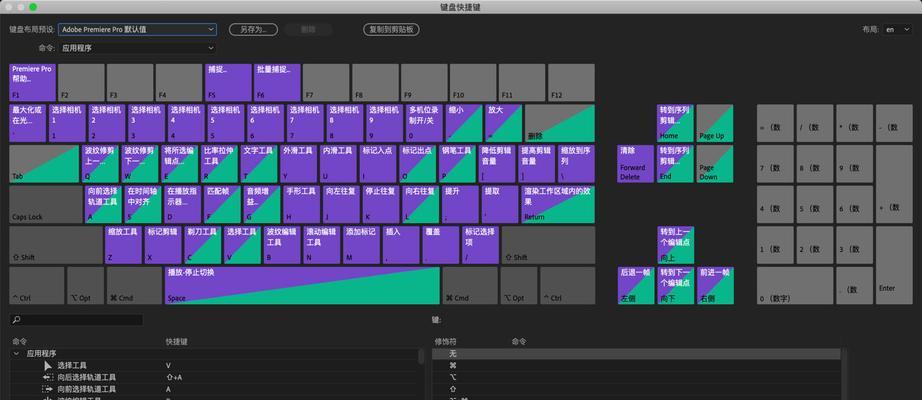The width and height of the screenshot is (922, 400).
Task: Select the H key labeled 手形工具
Action: point(301,205)
